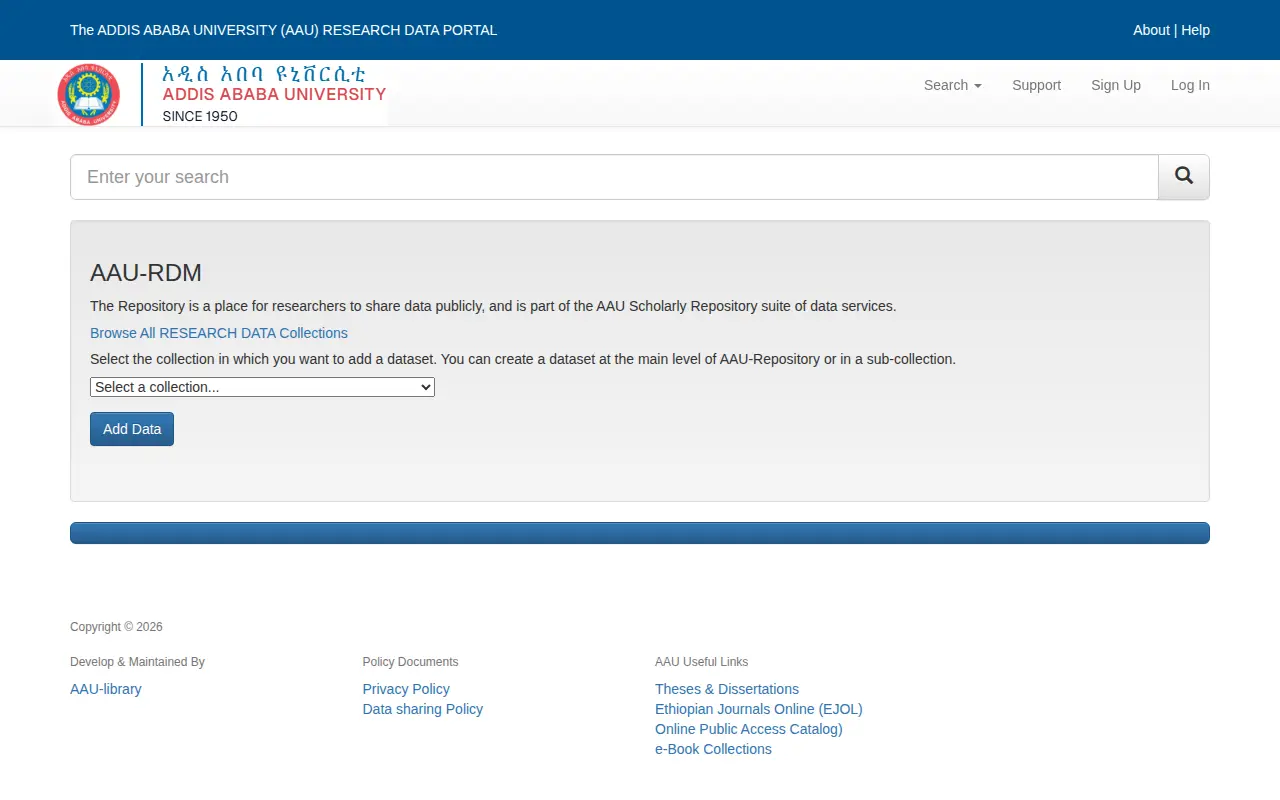Viewport: 1280px width, 800px height.
Task: Open the Log In page
Action: click(x=1190, y=85)
